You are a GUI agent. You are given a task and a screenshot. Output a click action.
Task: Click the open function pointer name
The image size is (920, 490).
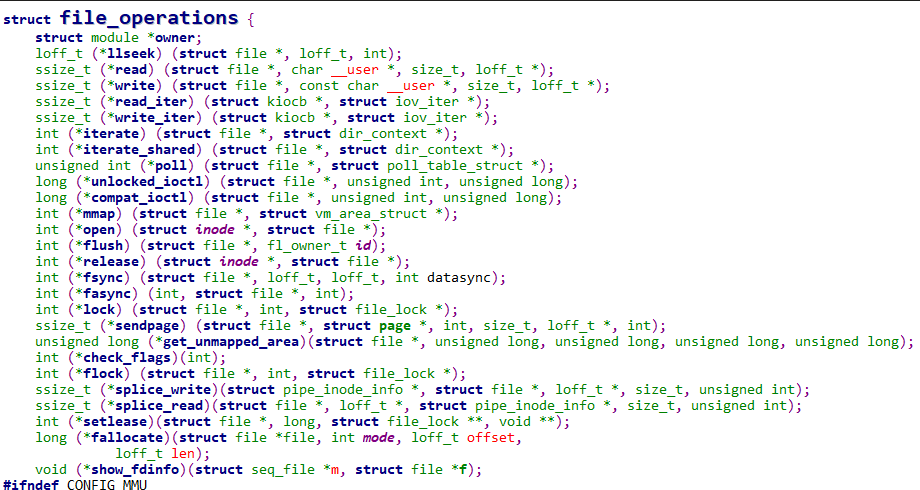click(99, 229)
